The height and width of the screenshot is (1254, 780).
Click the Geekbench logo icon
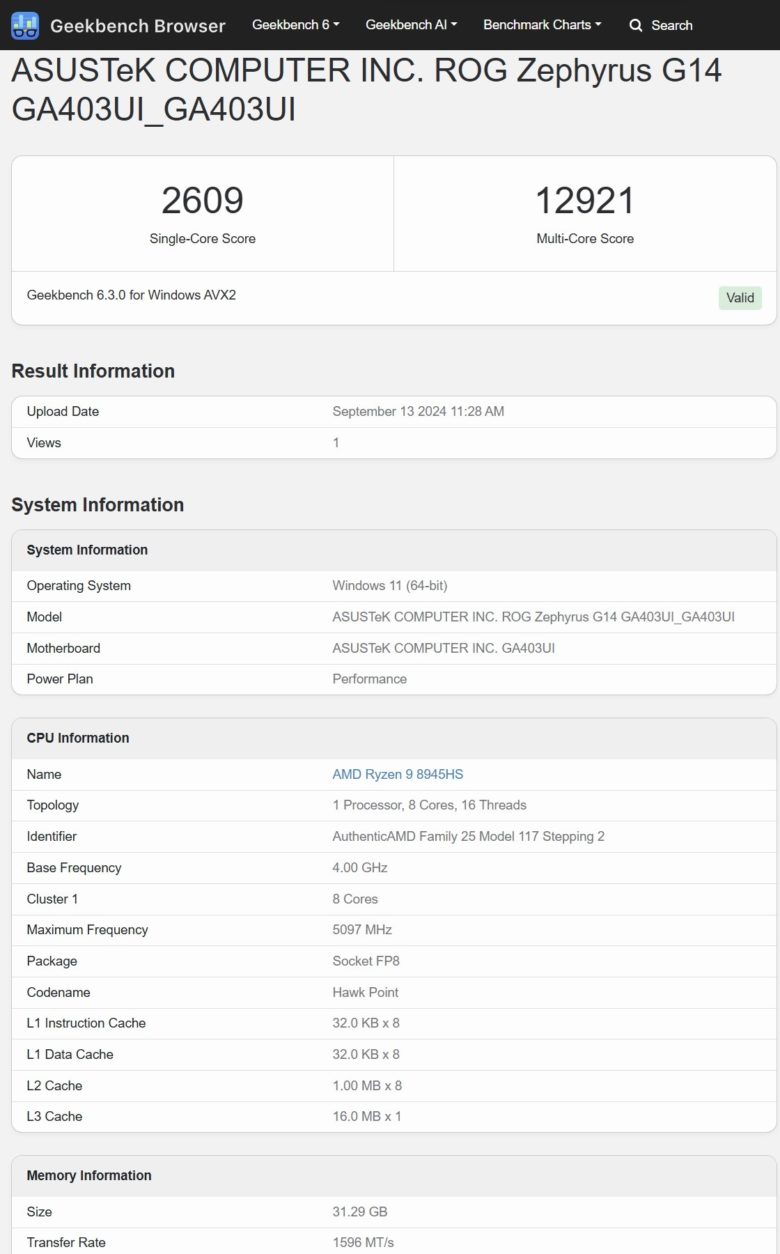(25, 25)
